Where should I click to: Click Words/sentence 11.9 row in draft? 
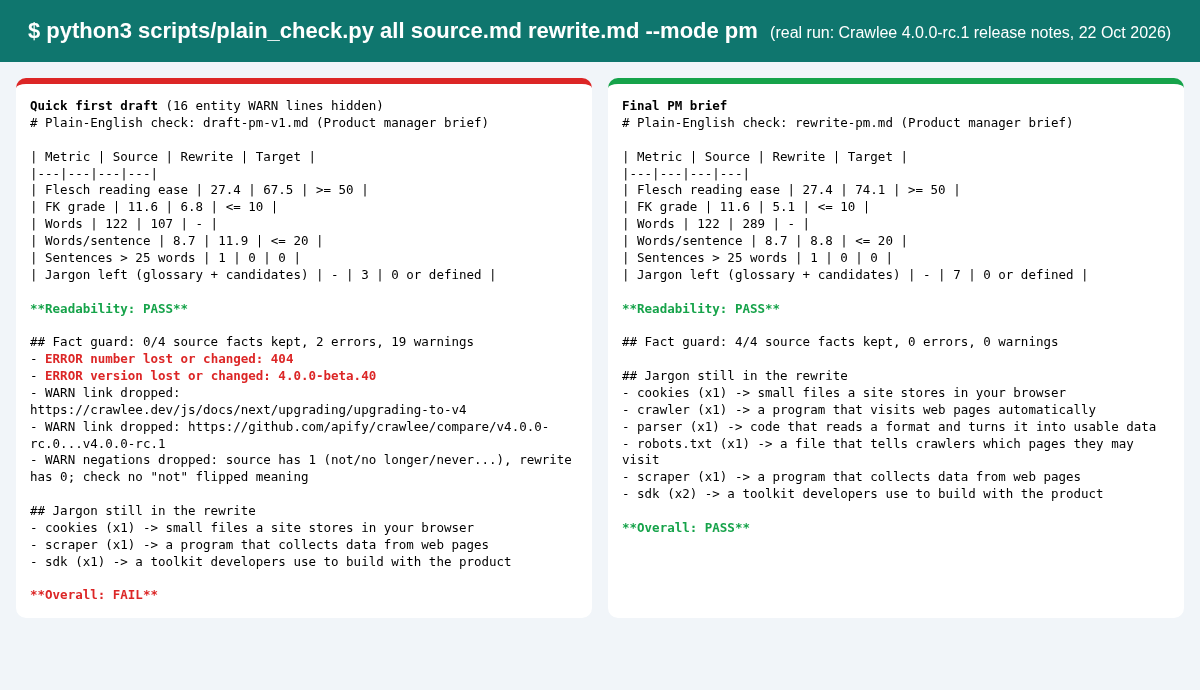click(177, 241)
